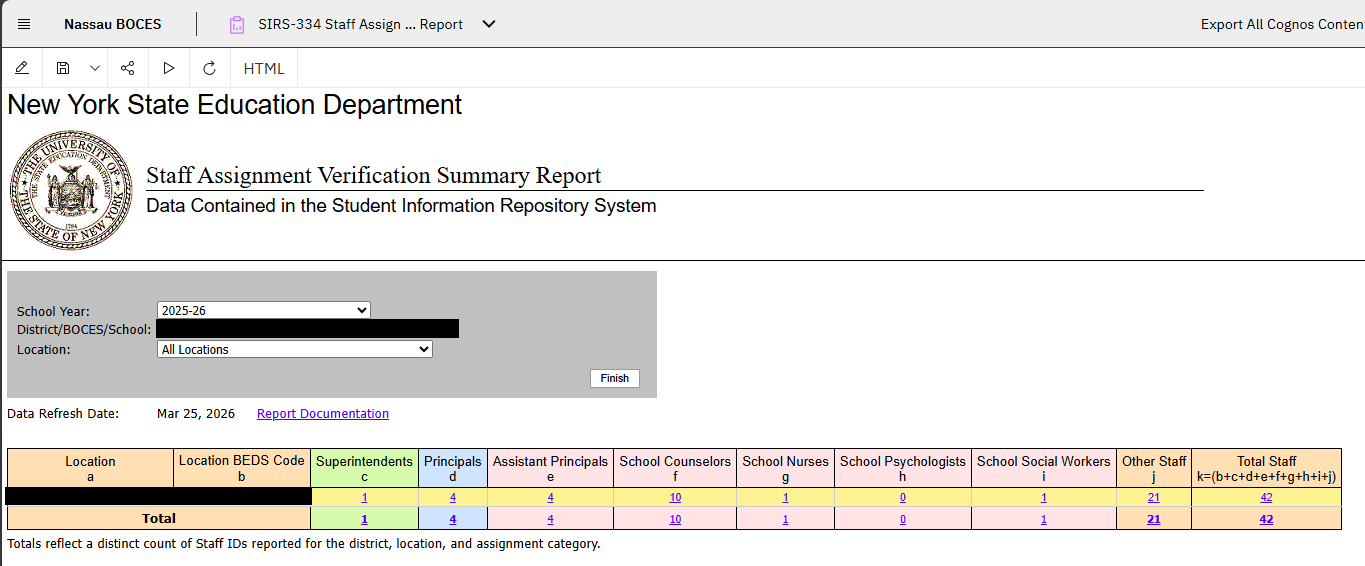Open the SIRS-334 Staff Assign Report title
1365x566 pixels.
[360, 24]
